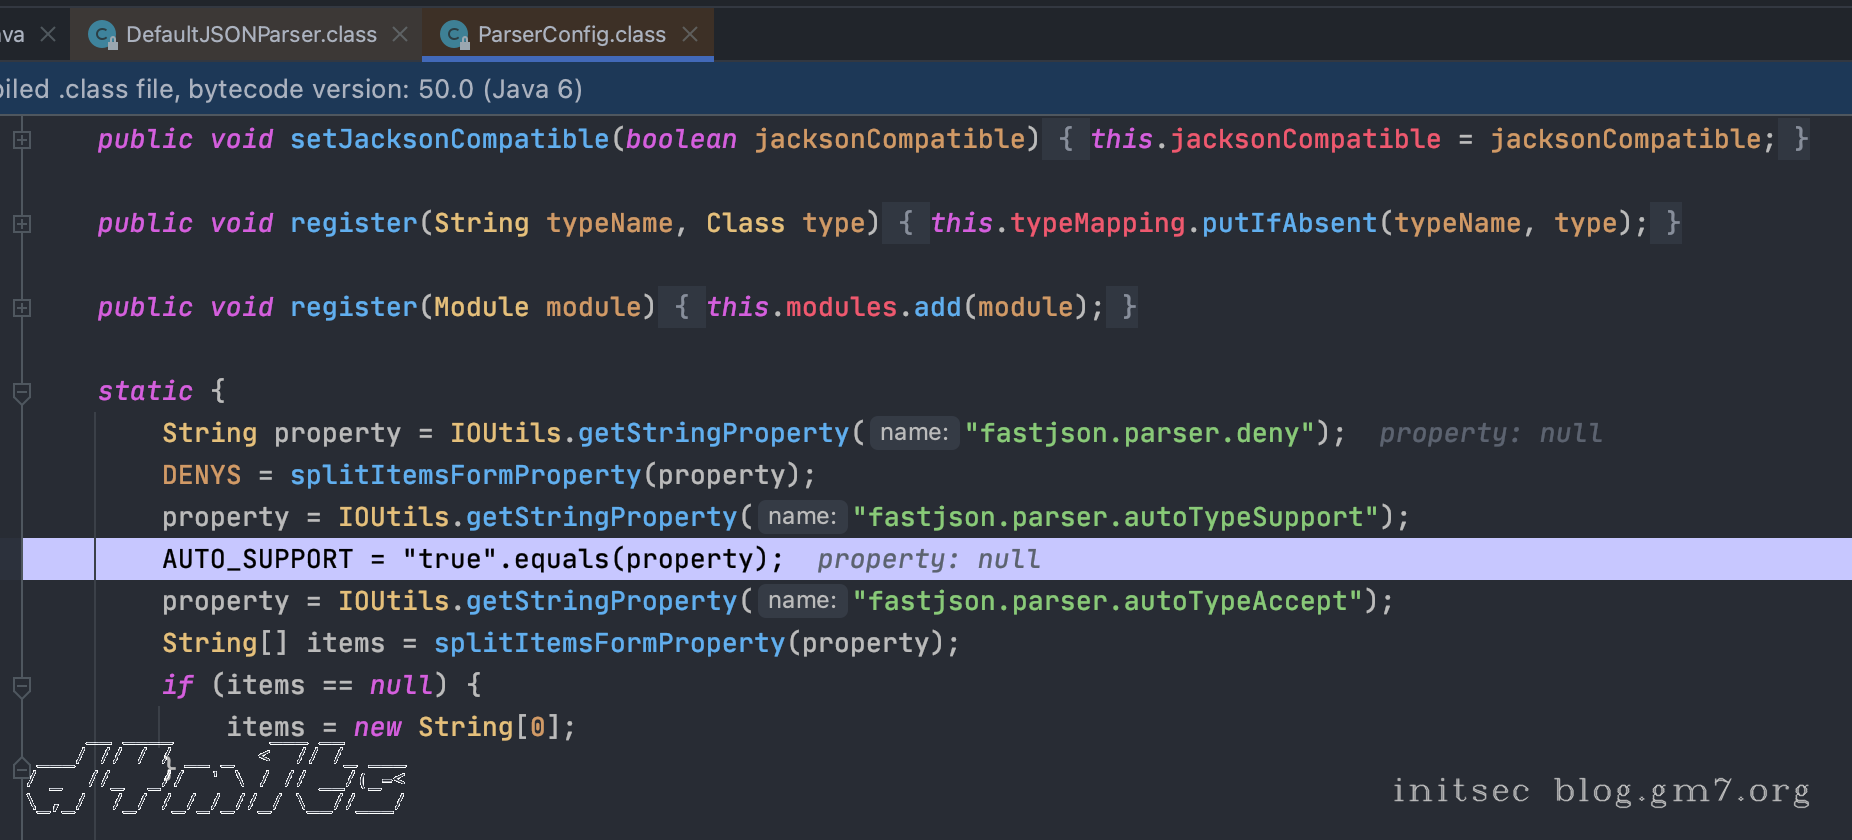The width and height of the screenshot is (1852, 840).
Task: Close the partially visible leftmost tab
Action: 47,34
